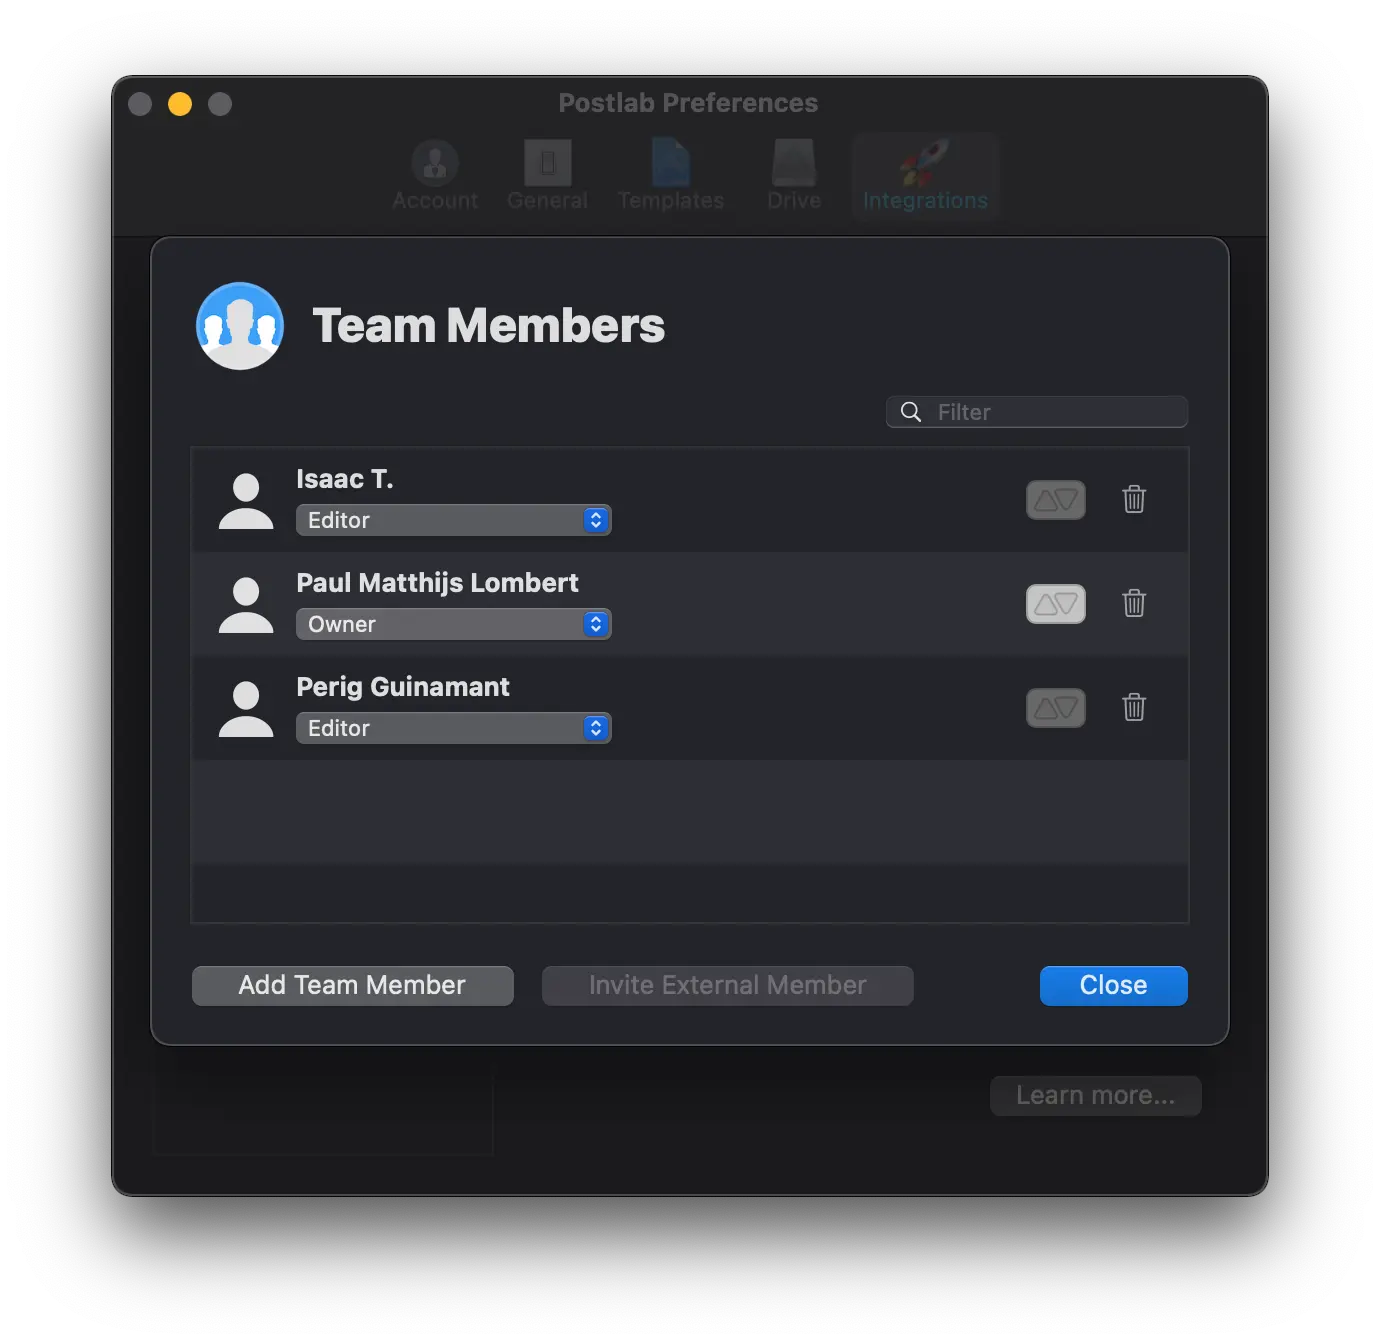Open the Account preferences tab
1380x1344 pixels.
tap(435, 176)
